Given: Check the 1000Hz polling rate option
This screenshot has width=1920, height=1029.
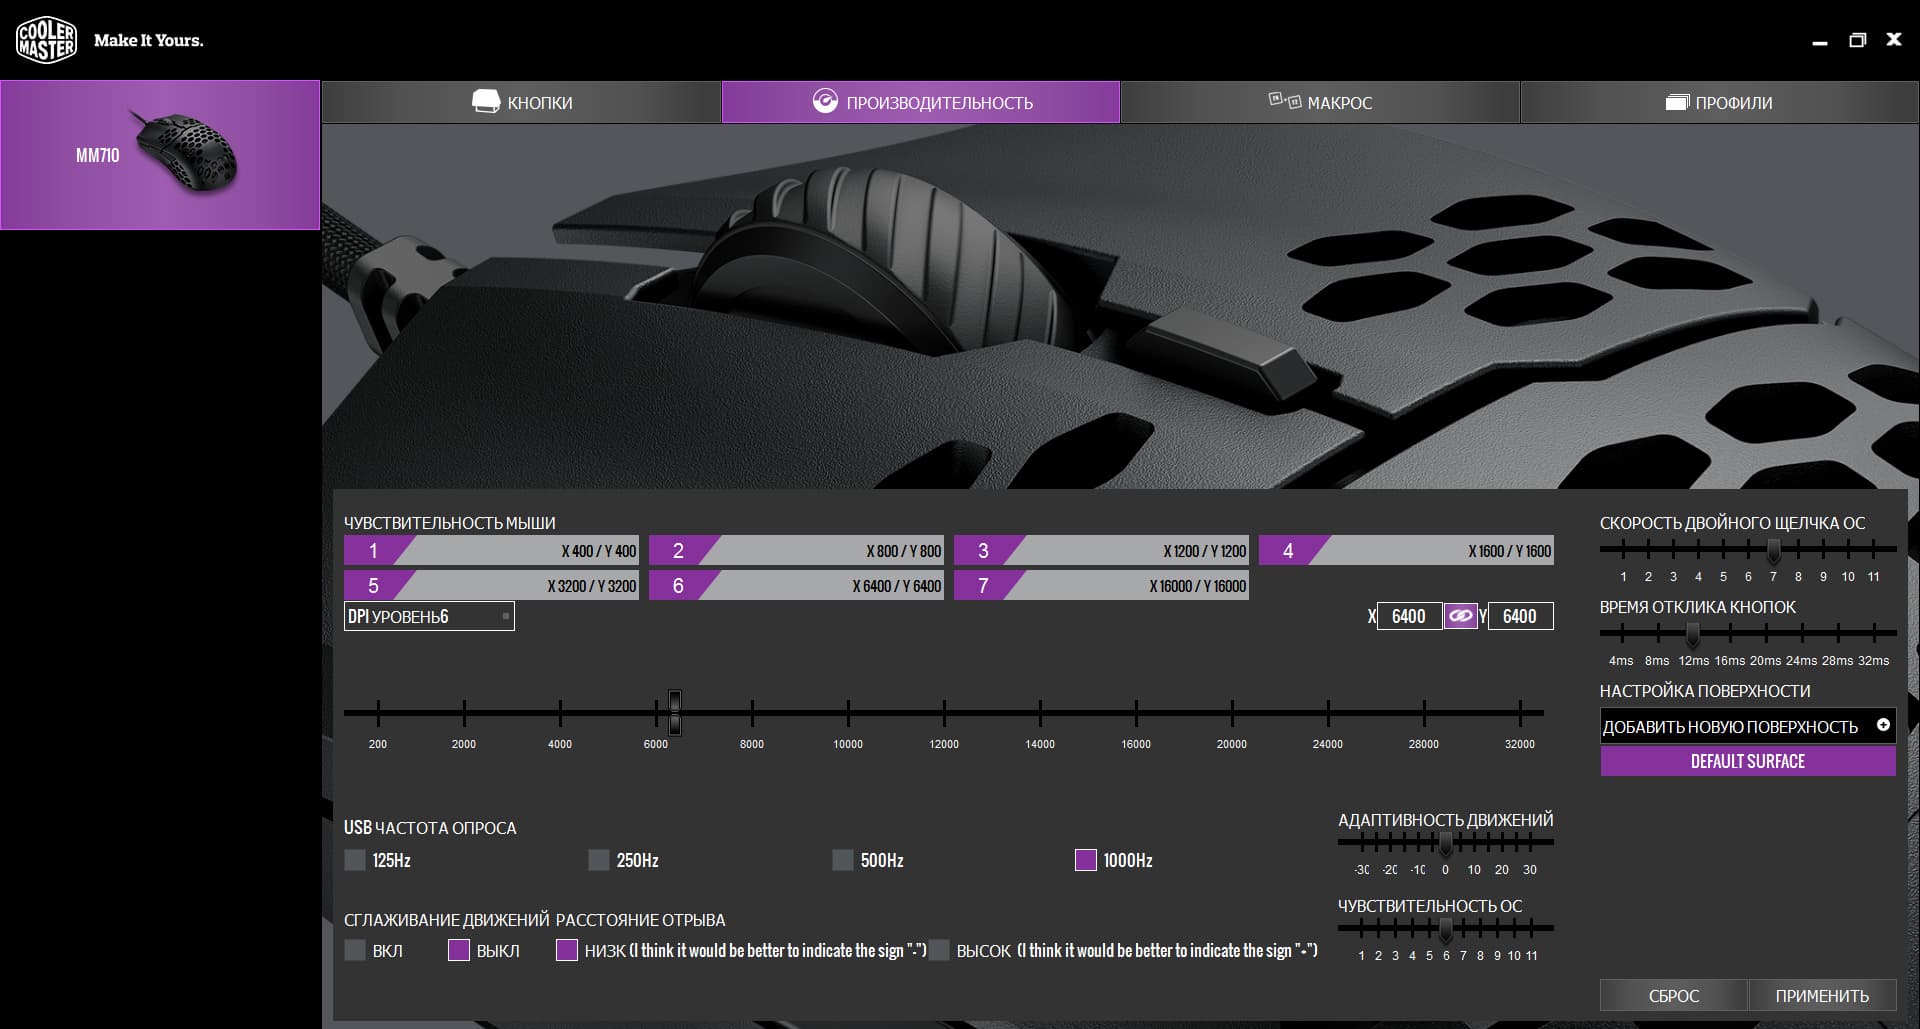Looking at the screenshot, I should click(x=1085, y=860).
